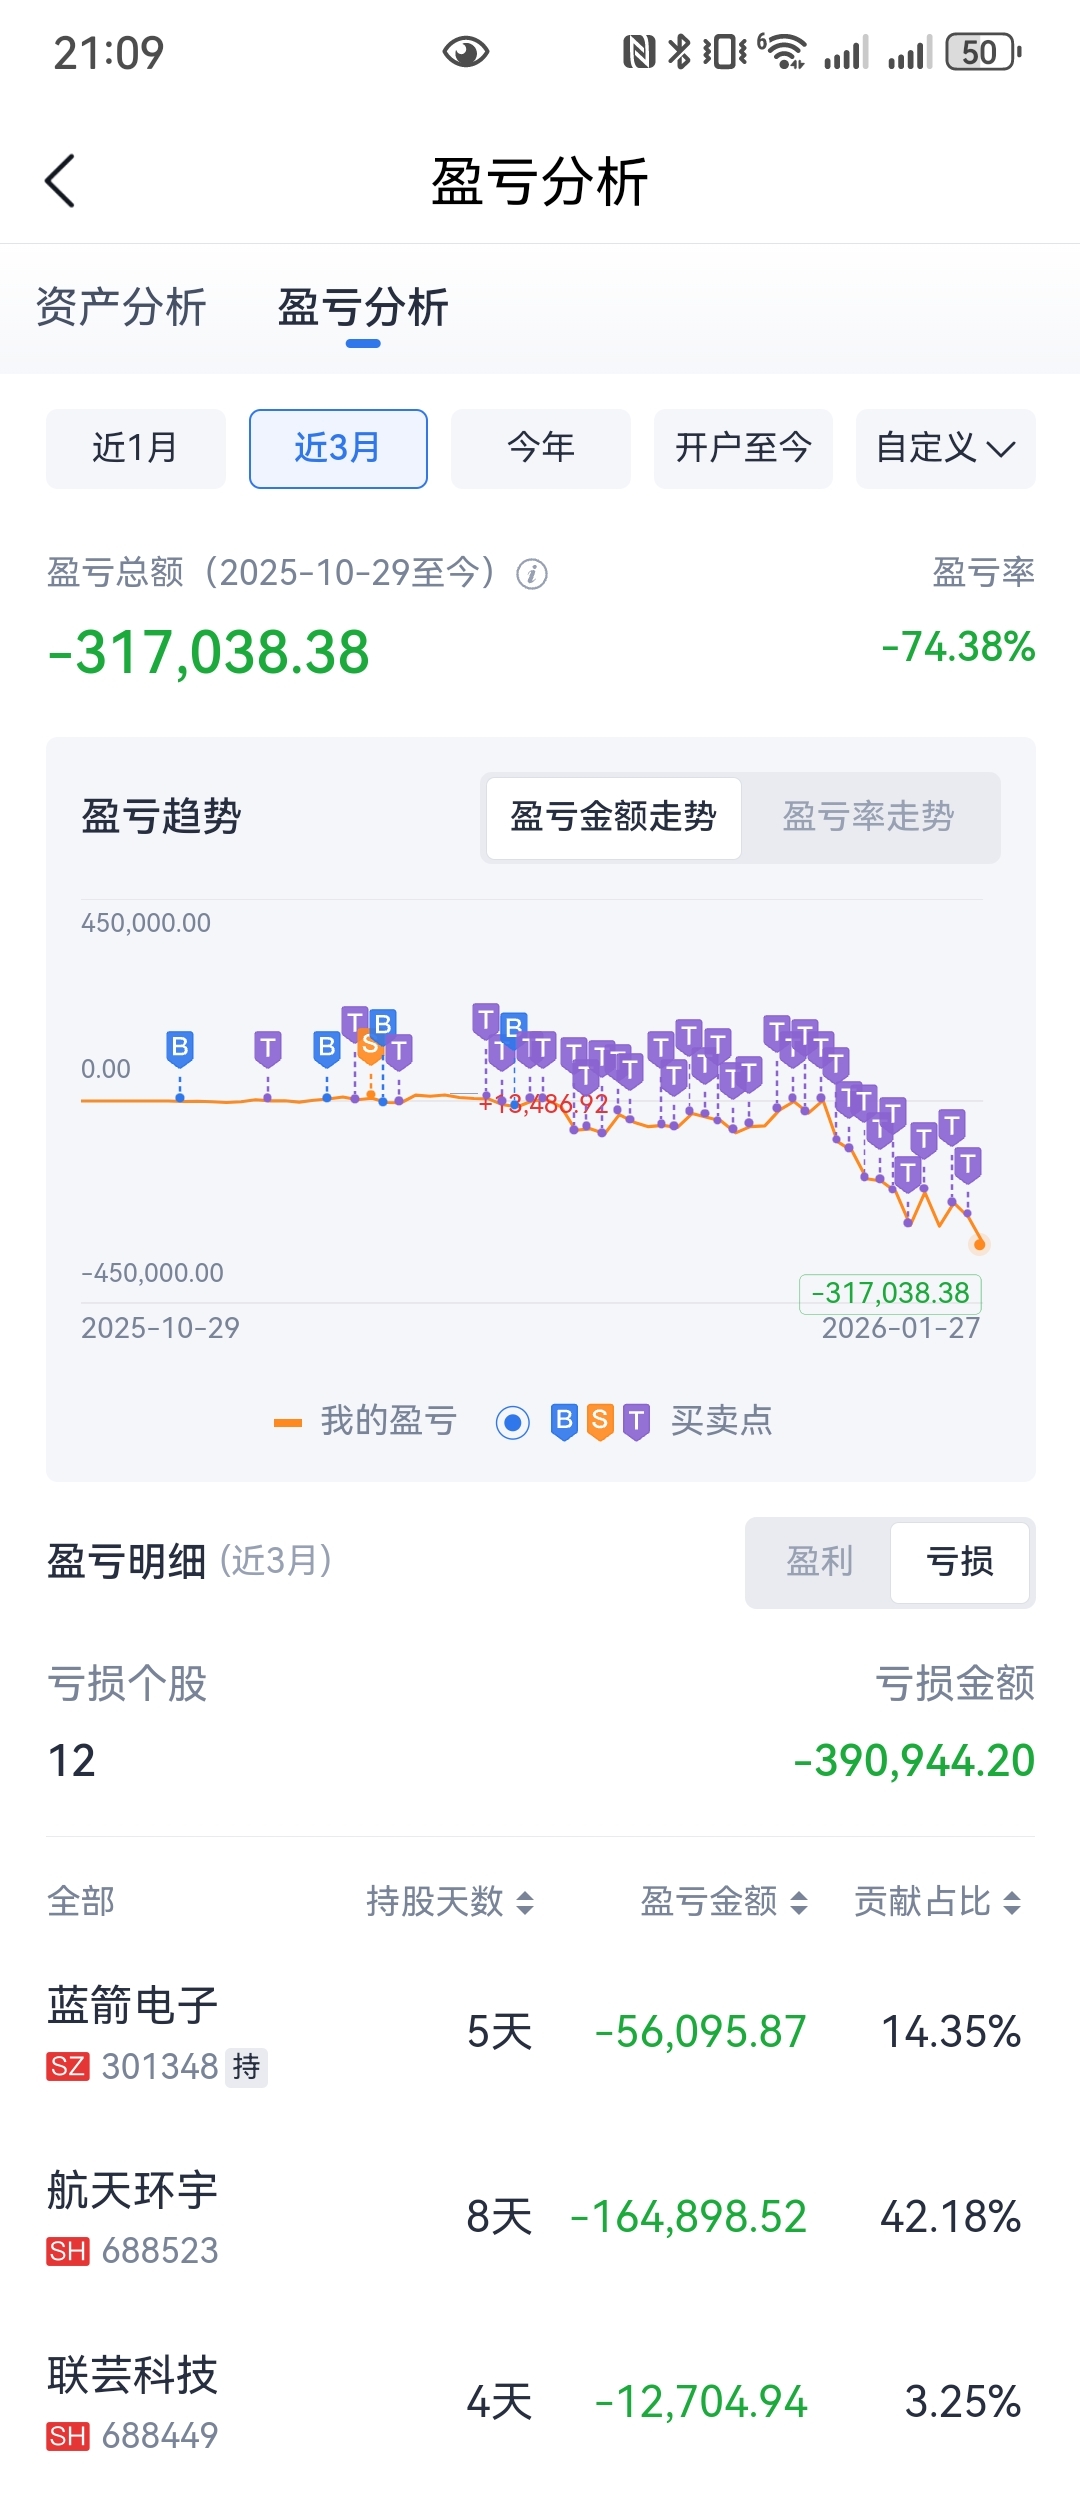Tap the first blue B buy marker on chart
The height and width of the screenshot is (2504, 1080).
click(x=180, y=1047)
